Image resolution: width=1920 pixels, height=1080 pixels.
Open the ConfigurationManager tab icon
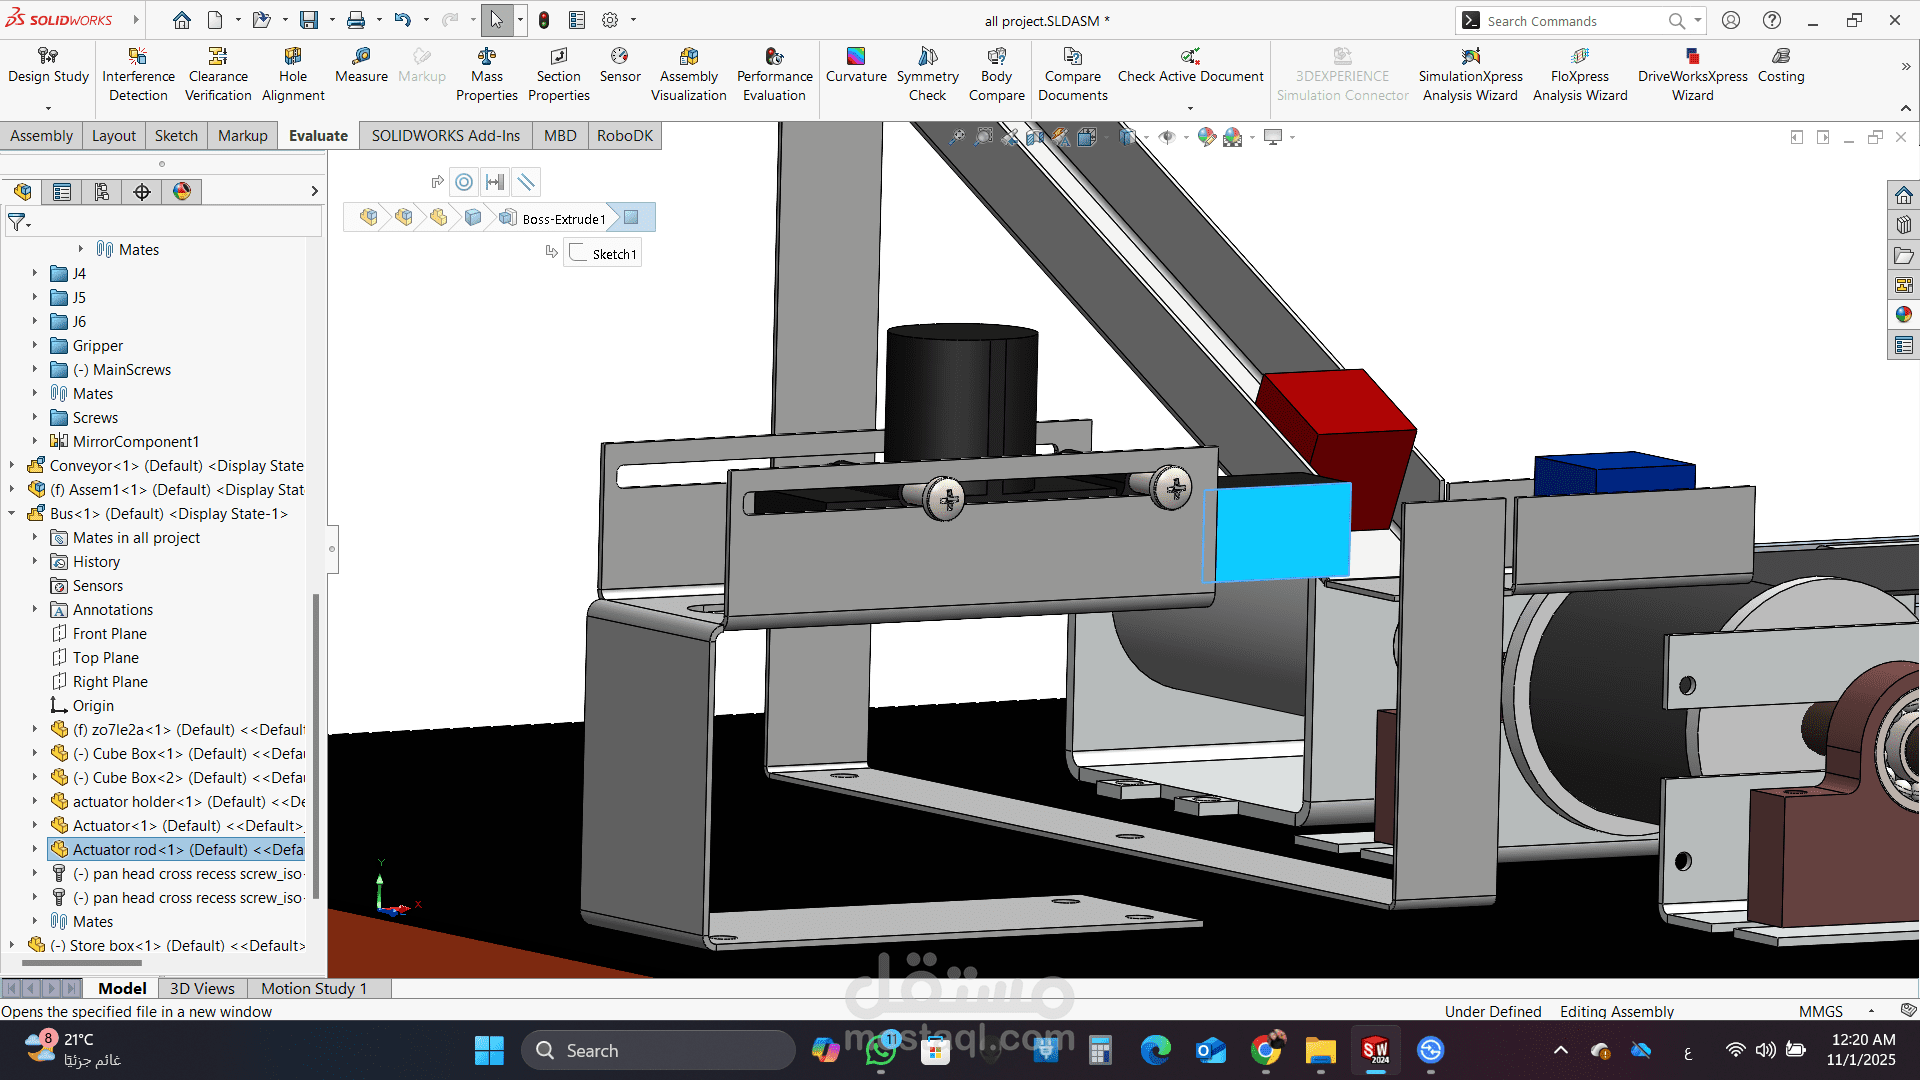click(x=102, y=192)
